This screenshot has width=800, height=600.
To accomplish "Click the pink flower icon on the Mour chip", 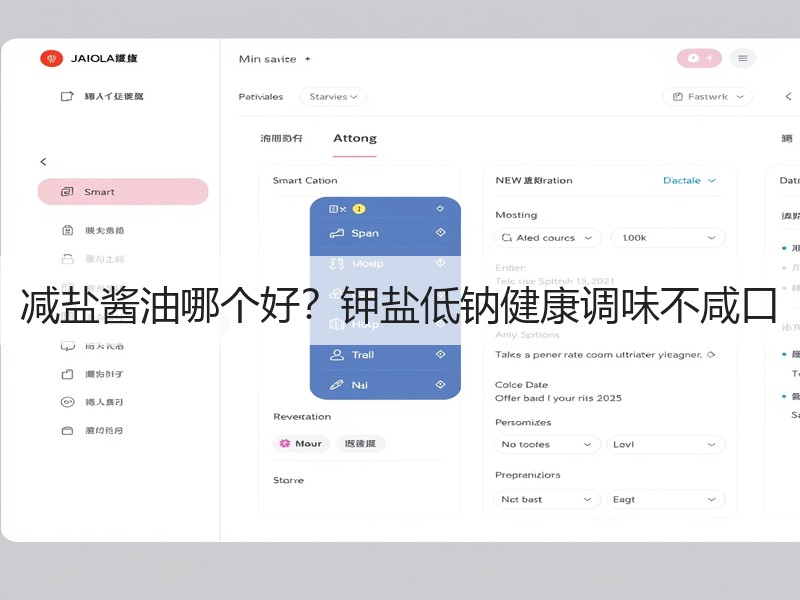I will coord(285,443).
